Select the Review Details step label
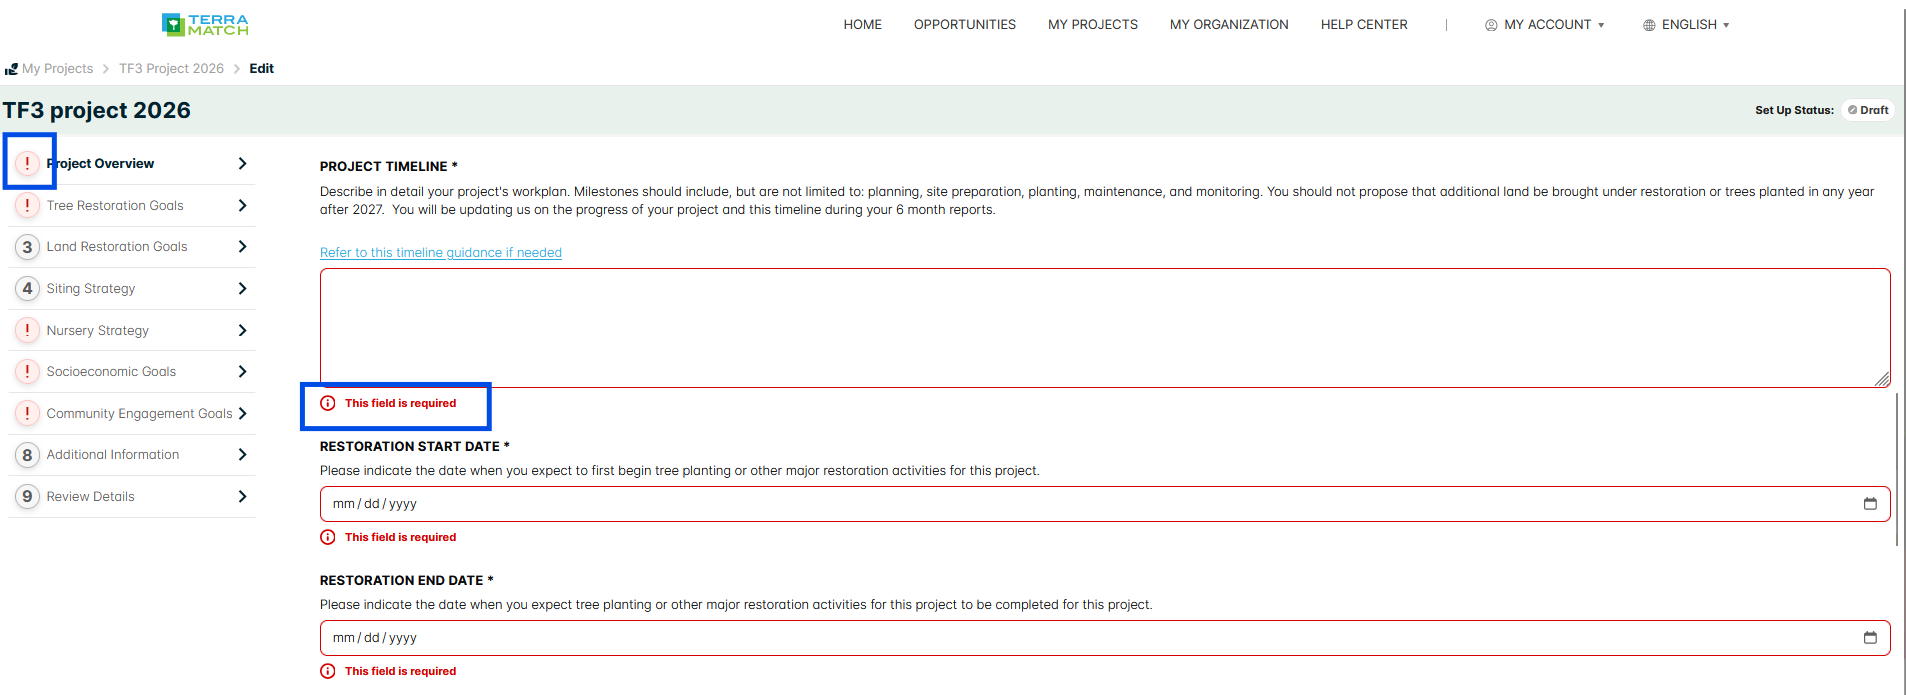 [90, 496]
